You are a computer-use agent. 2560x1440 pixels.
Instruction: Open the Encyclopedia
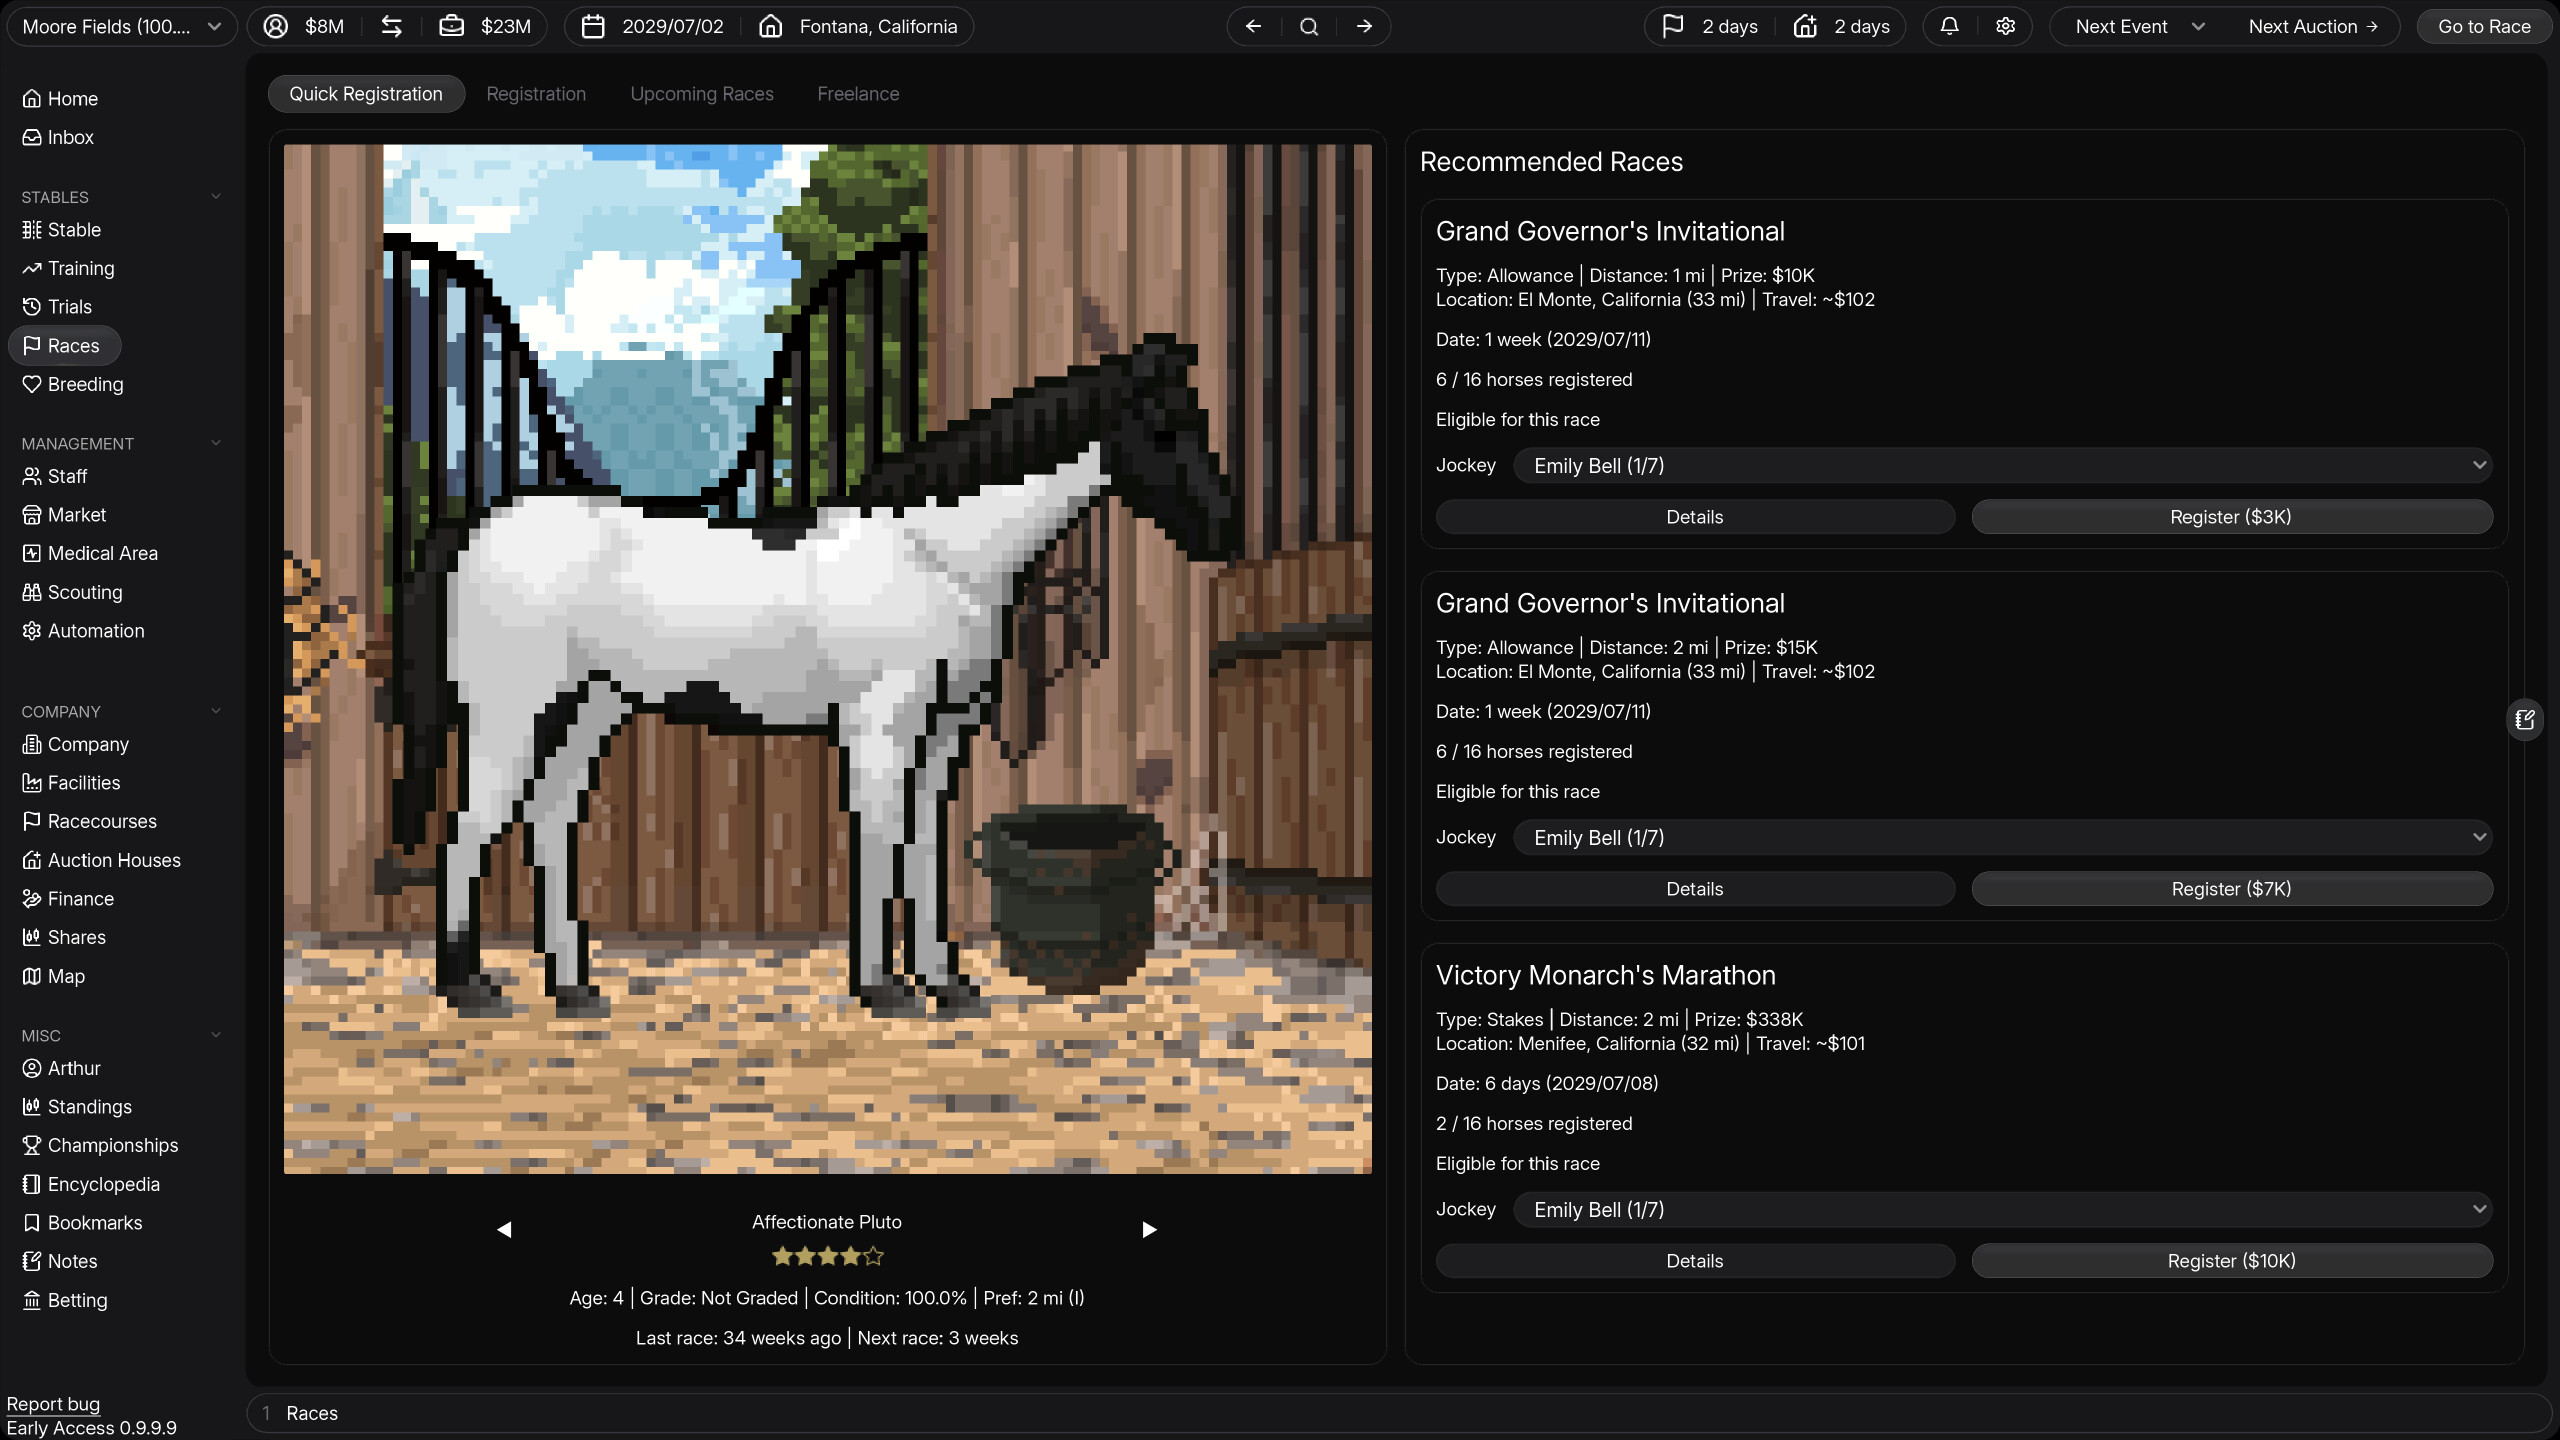click(x=91, y=1184)
